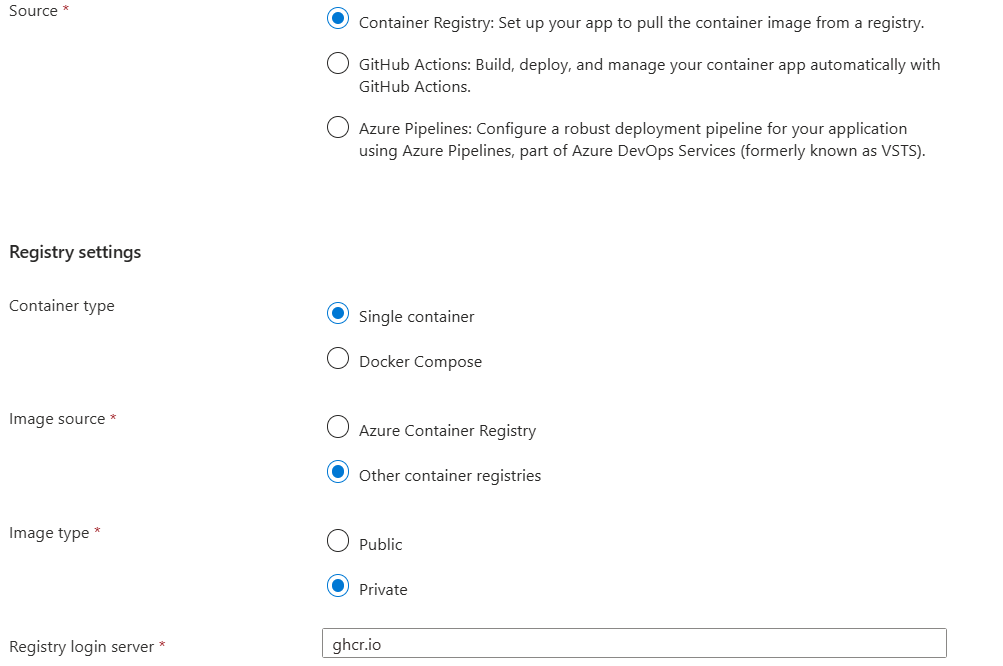Click the Registry login server input field

pyautogui.click(x=633, y=643)
